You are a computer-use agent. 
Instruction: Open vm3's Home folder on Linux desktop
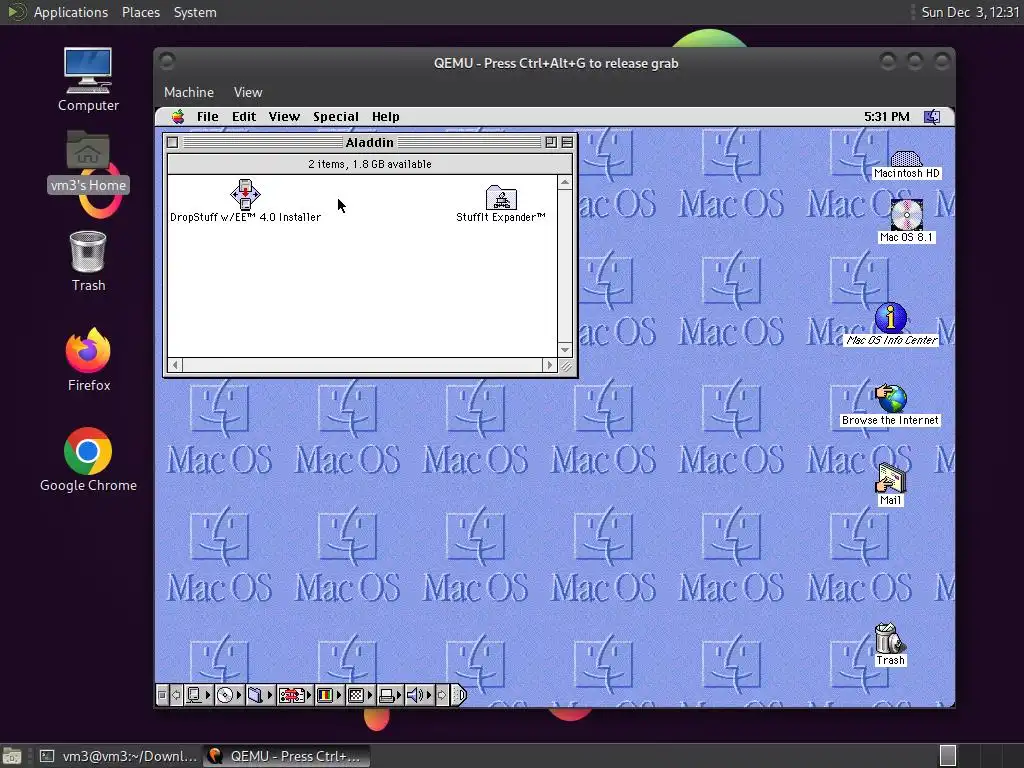88,161
